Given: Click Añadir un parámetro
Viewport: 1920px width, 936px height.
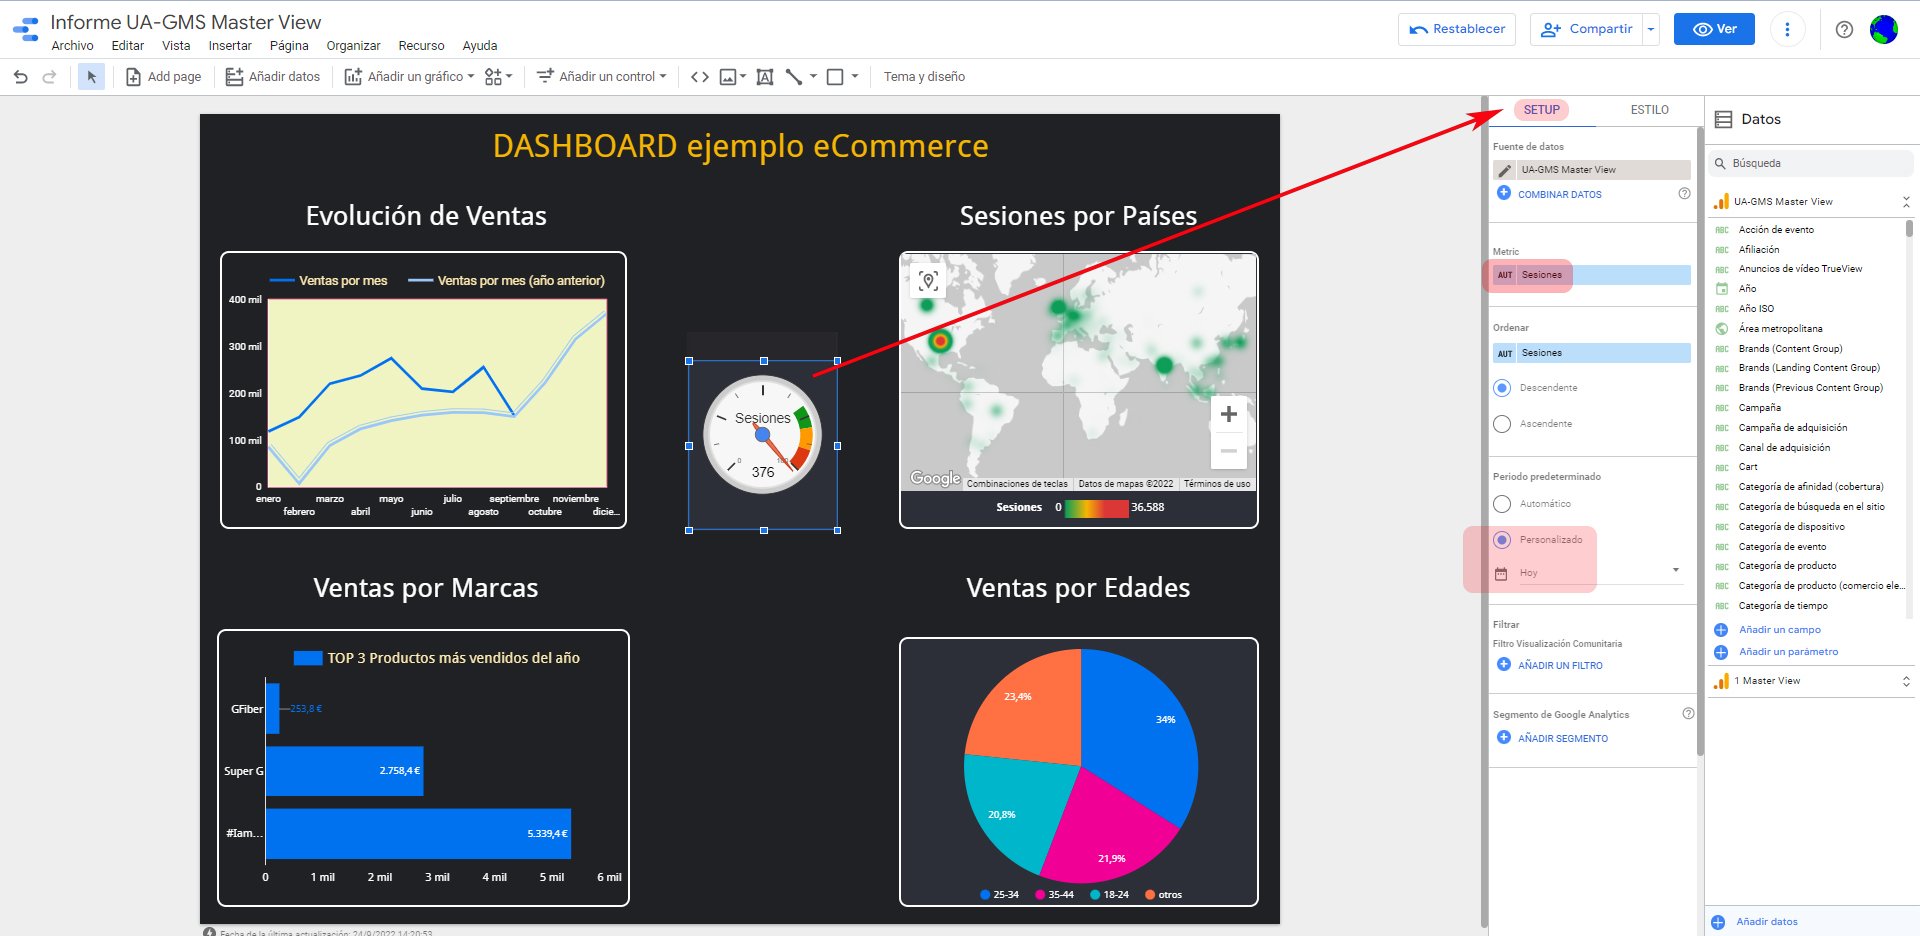Looking at the screenshot, I should (1788, 652).
